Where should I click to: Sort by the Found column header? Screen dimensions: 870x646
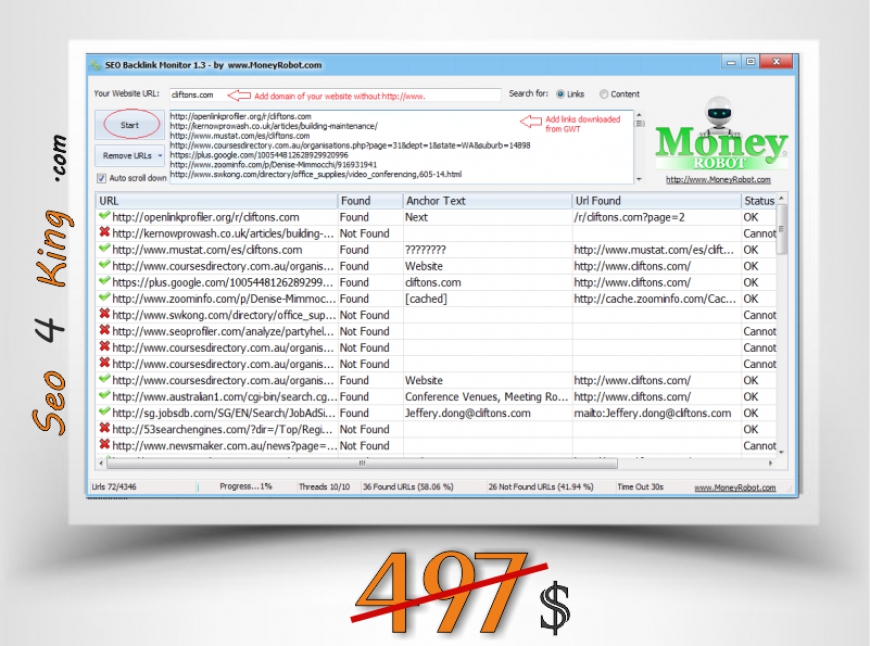pyautogui.click(x=370, y=201)
